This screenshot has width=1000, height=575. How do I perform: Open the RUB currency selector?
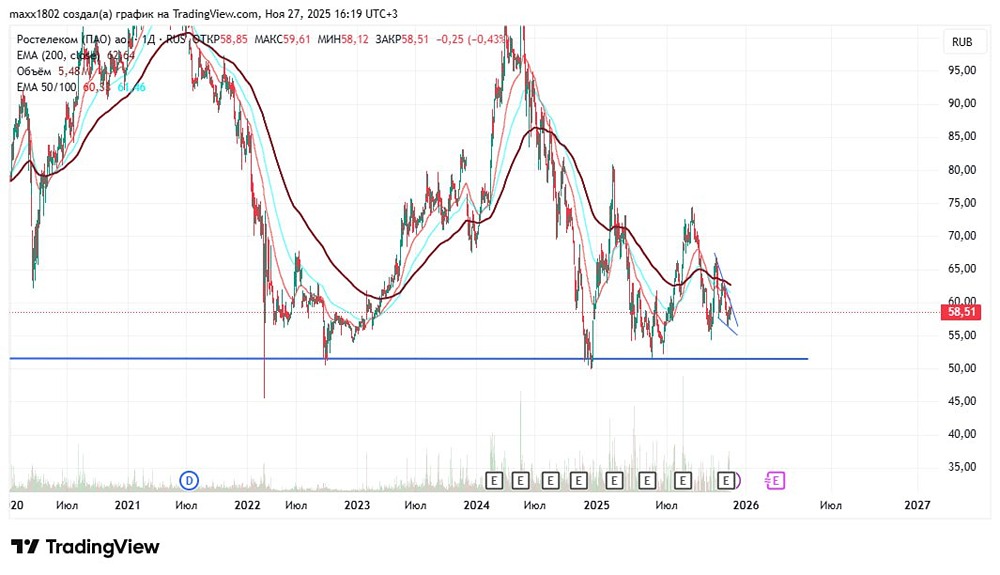pyautogui.click(x=962, y=42)
